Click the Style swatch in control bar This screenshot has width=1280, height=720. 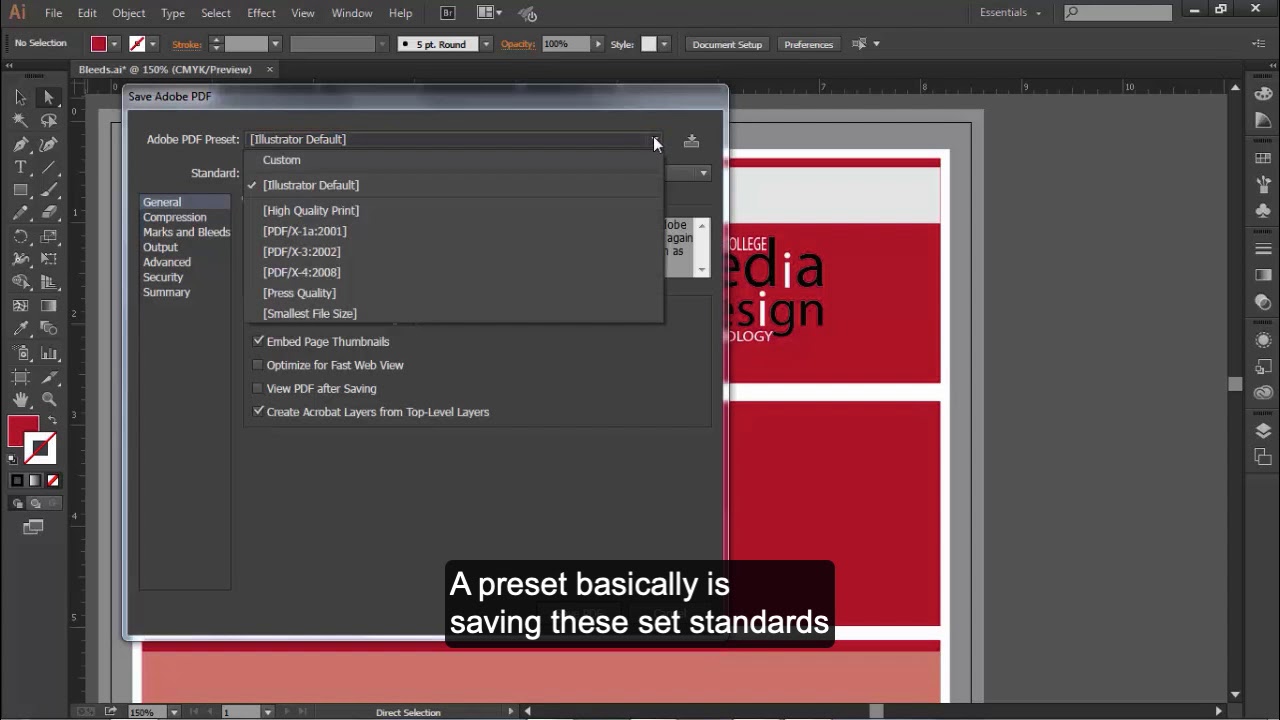648,44
